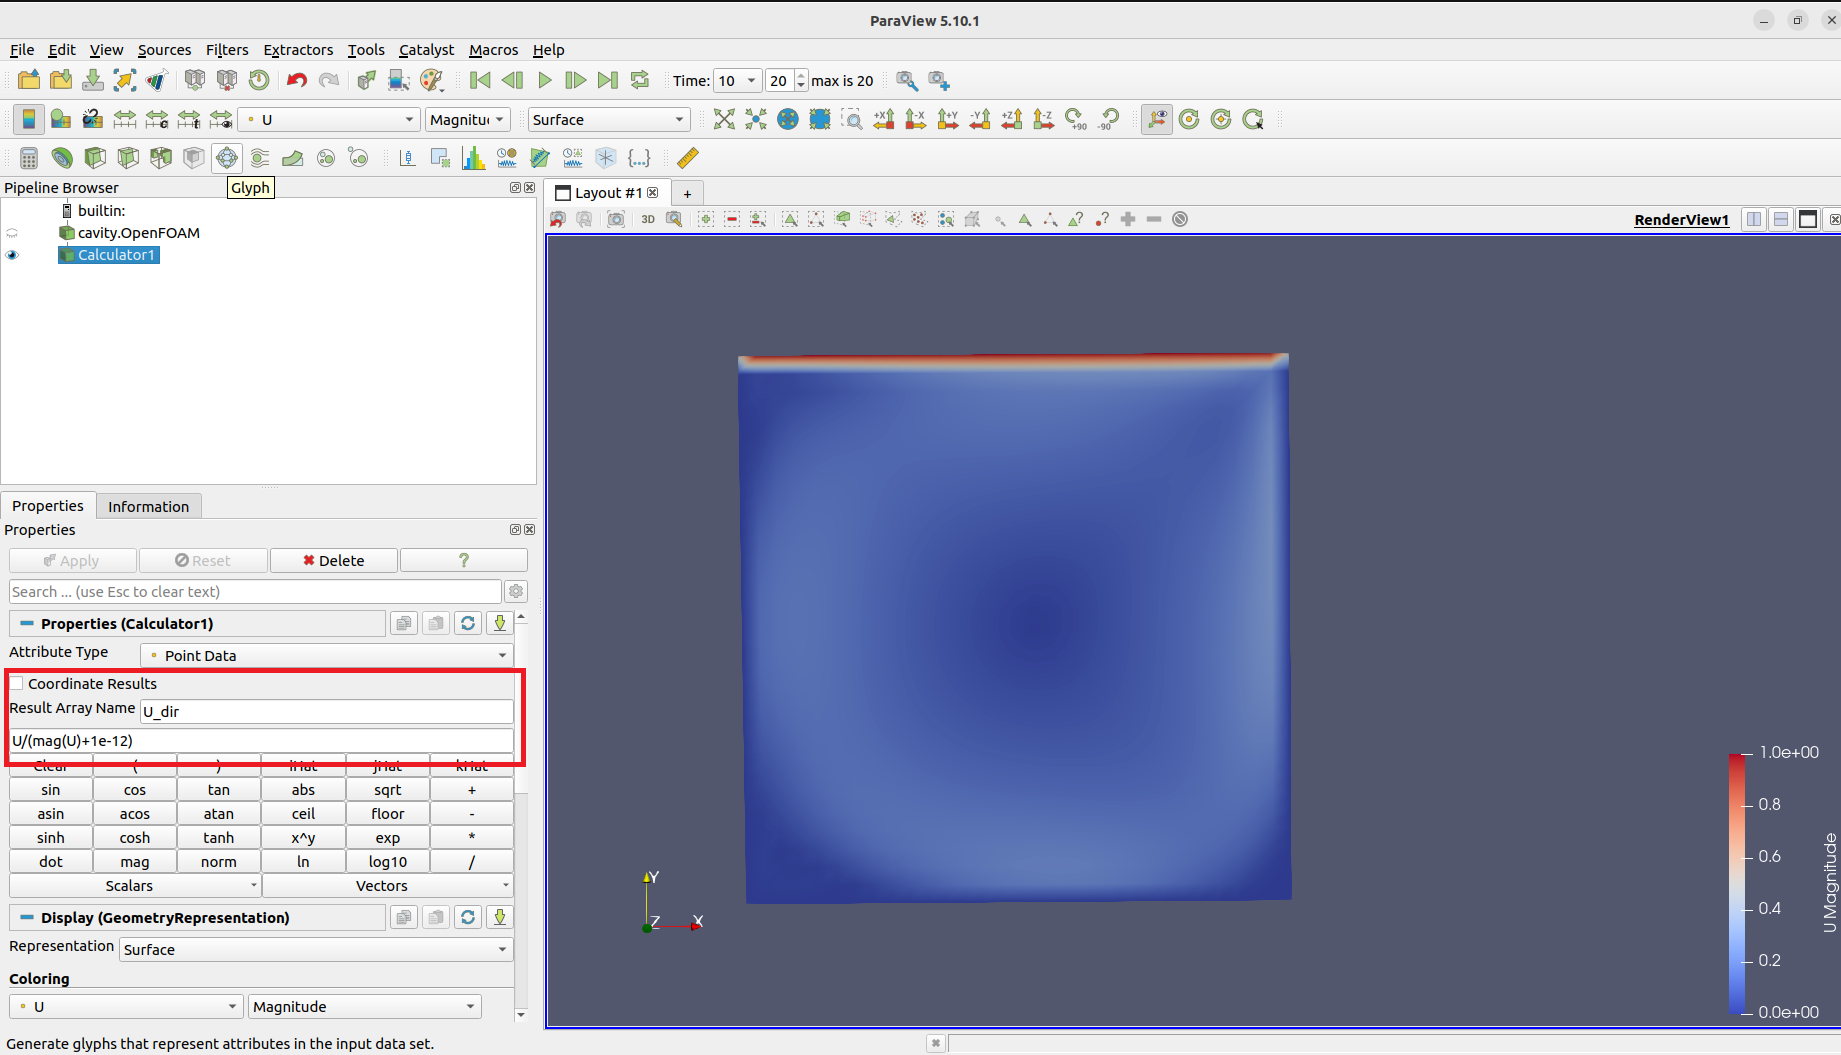Open Representation dropdown in Display section
The width and height of the screenshot is (1841, 1055).
(316, 950)
